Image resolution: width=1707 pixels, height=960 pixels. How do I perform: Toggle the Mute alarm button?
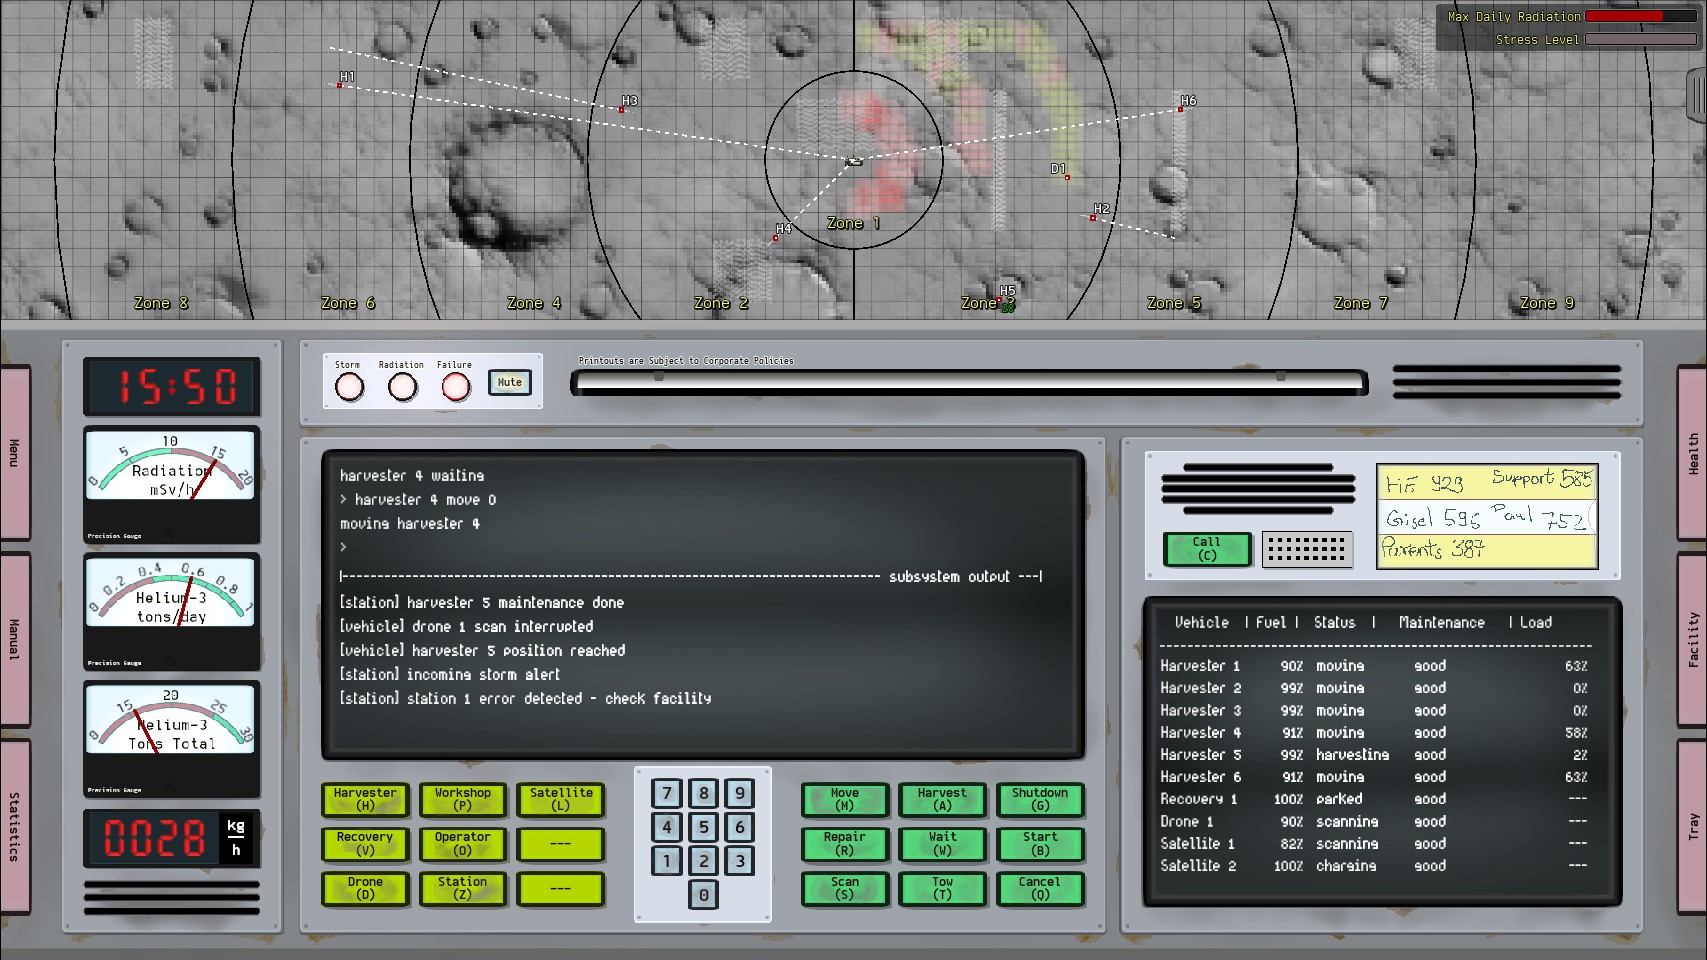[x=510, y=382]
